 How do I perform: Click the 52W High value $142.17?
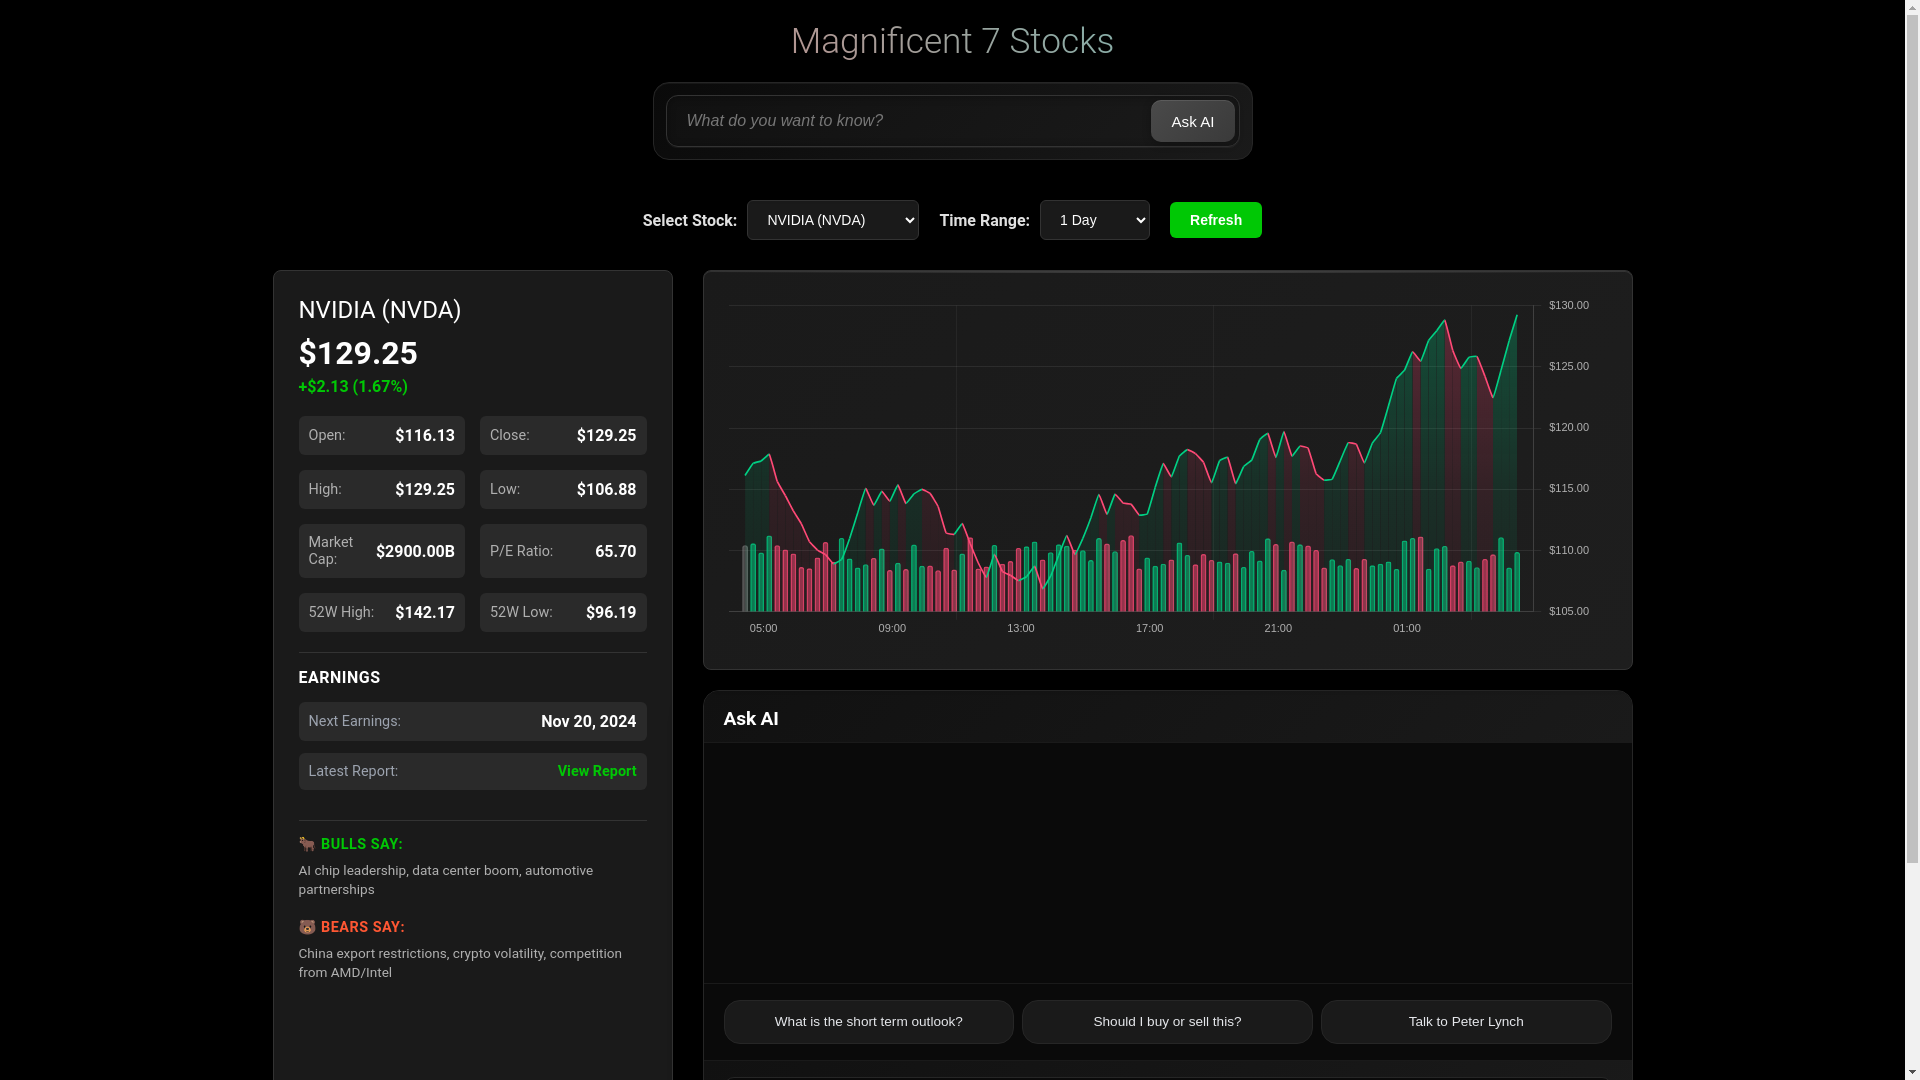coord(424,612)
